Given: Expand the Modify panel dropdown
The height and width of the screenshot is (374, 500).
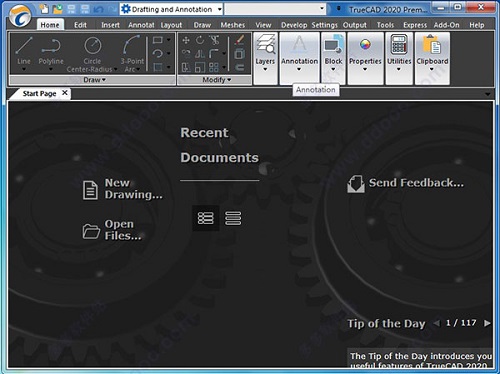Looking at the screenshot, I should (217, 80).
